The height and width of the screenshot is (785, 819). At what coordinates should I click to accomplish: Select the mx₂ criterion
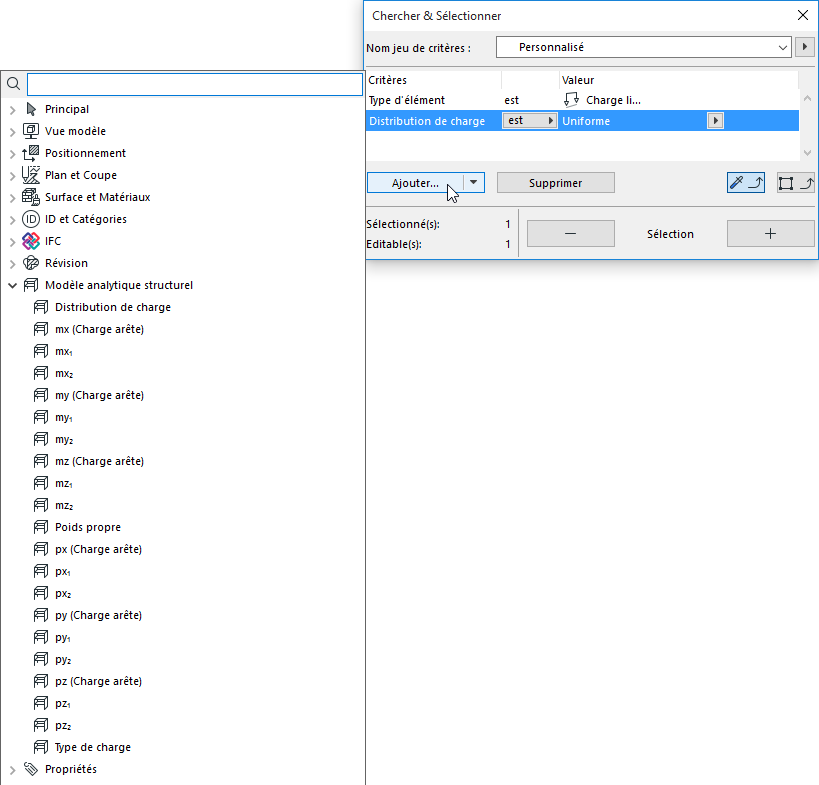tap(64, 373)
